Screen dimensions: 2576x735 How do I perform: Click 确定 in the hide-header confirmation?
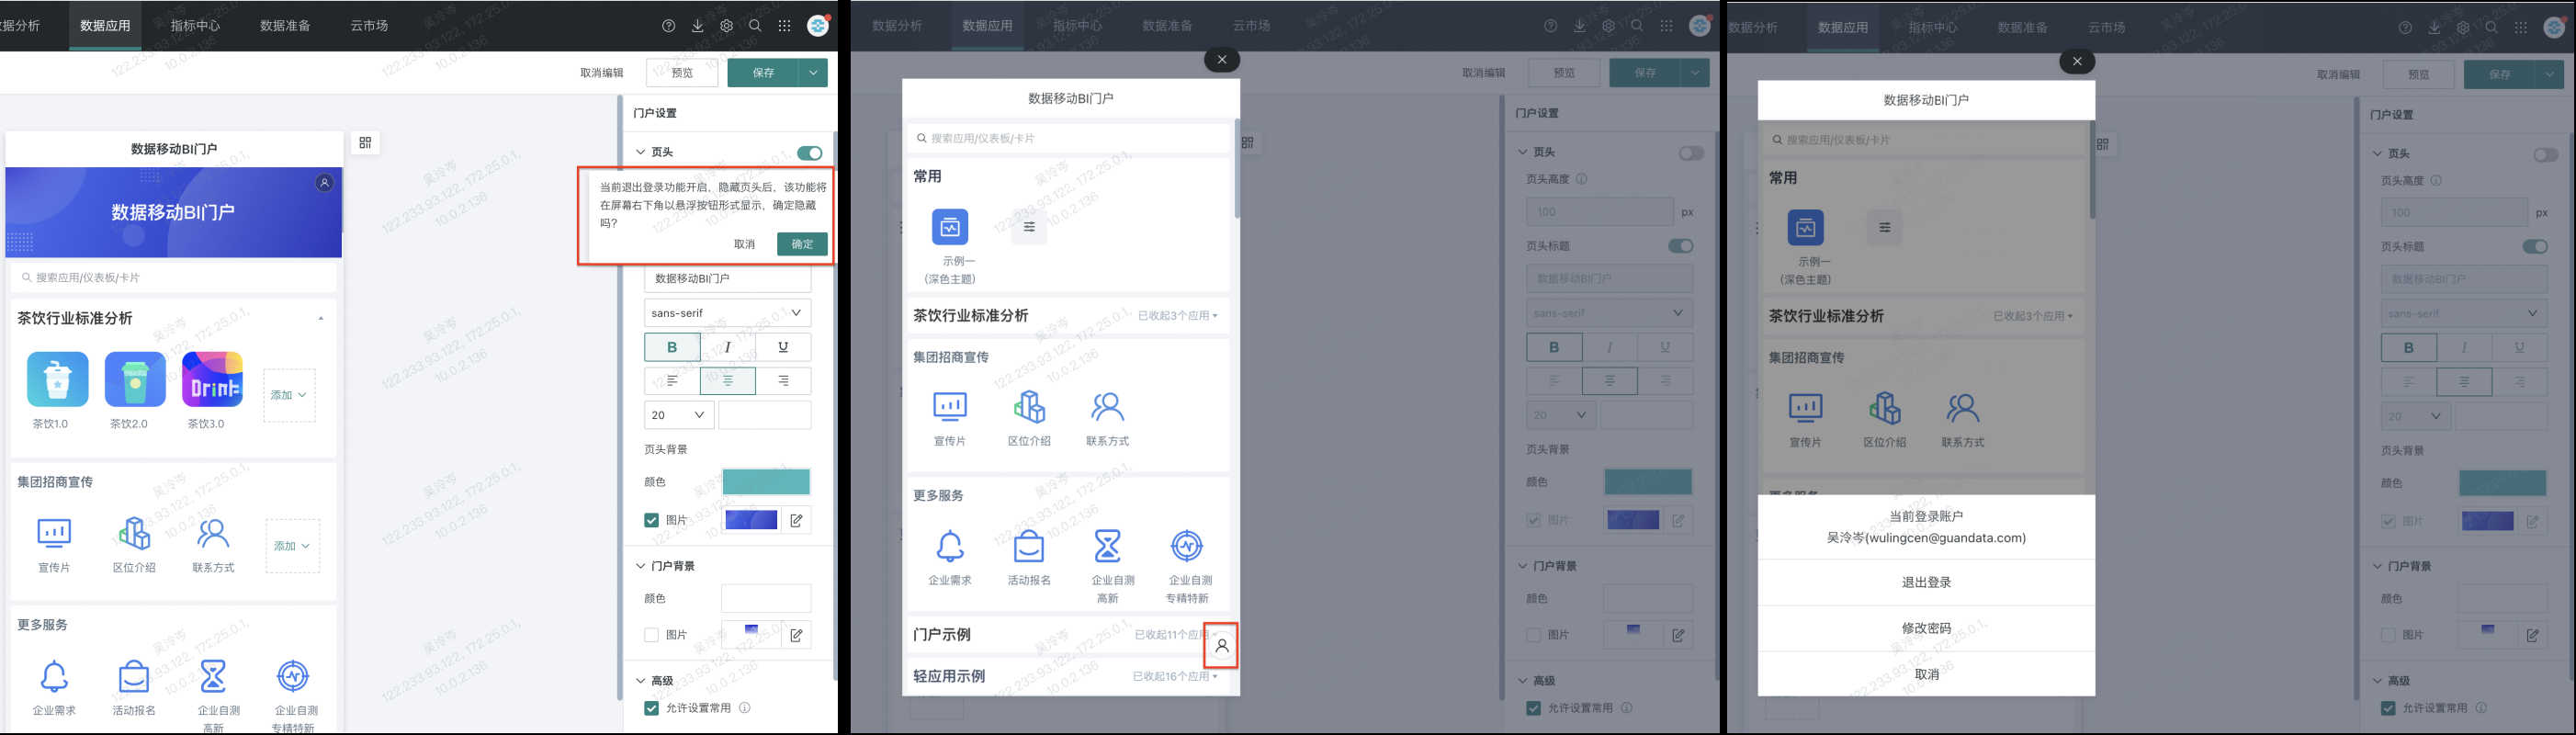(801, 244)
